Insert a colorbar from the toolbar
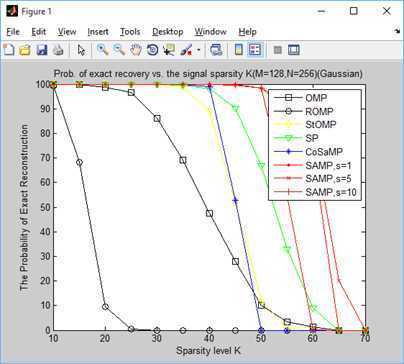 [x=239, y=50]
